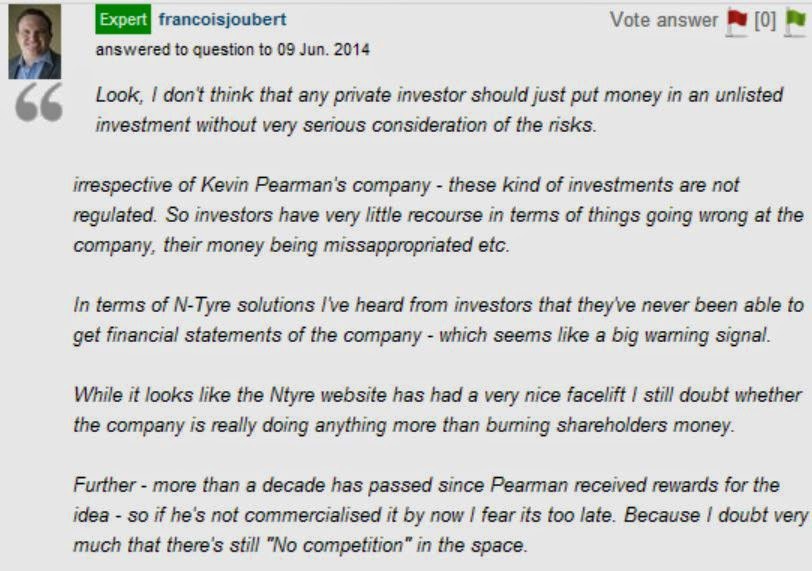Image resolution: width=812 pixels, height=571 pixels.
Task: Click the green Expert badge
Action: tap(123, 20)
